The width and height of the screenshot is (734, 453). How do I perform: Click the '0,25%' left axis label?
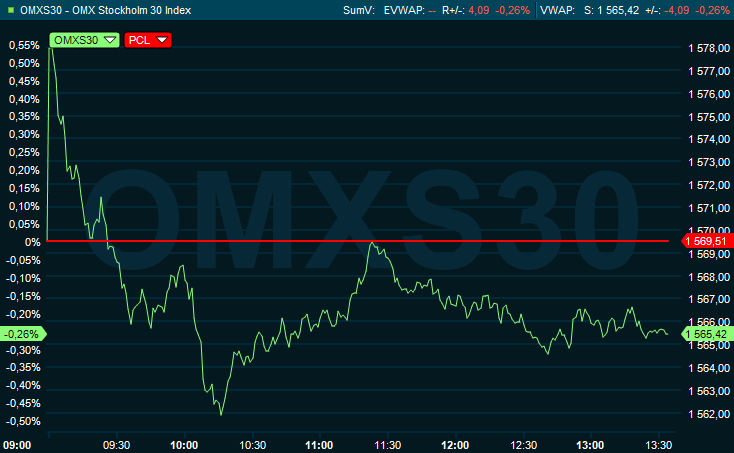pos(24,153)
